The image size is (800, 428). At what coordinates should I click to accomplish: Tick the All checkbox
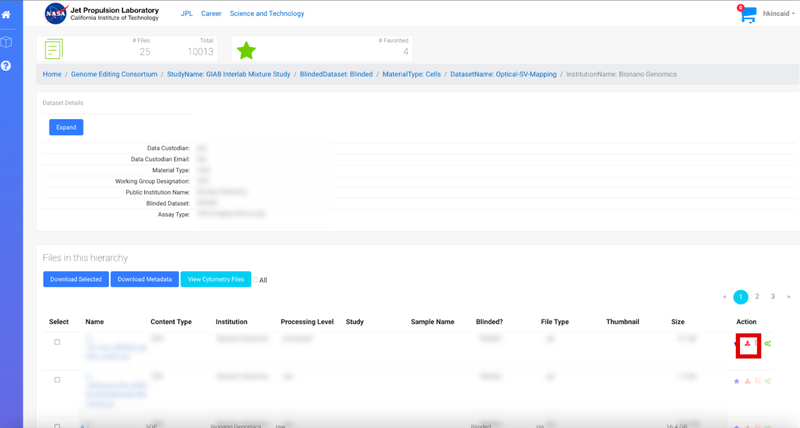tap(255, 280)
